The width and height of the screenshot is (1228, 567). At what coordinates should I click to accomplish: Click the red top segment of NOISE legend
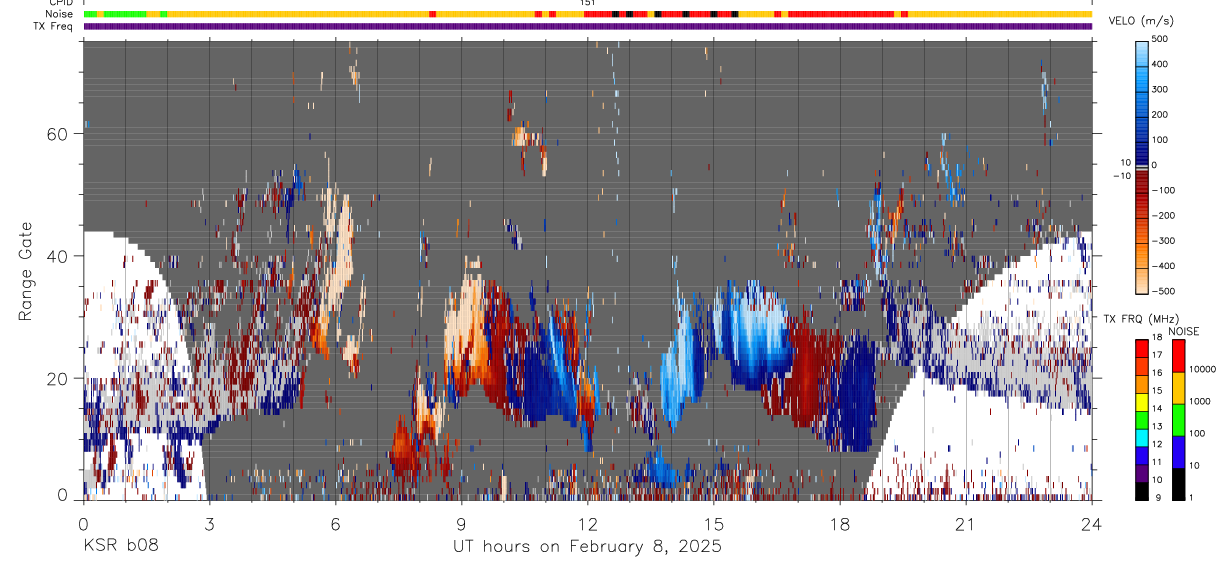(x=1178, y=356)
